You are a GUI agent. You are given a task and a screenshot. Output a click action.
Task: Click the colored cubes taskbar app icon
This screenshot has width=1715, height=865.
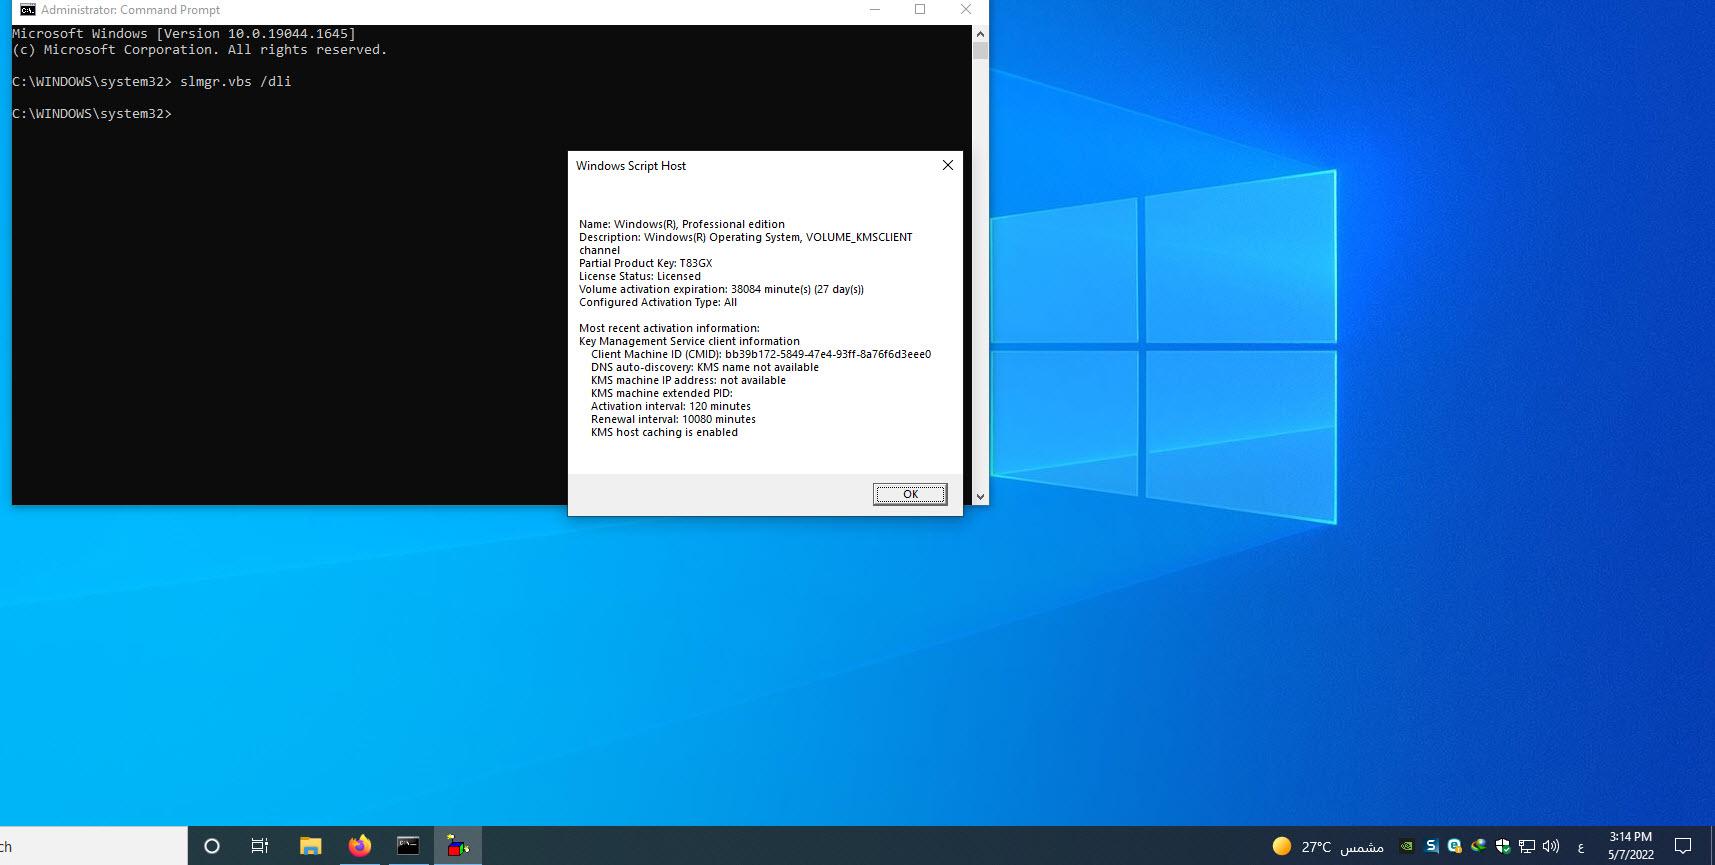(458, 846)
